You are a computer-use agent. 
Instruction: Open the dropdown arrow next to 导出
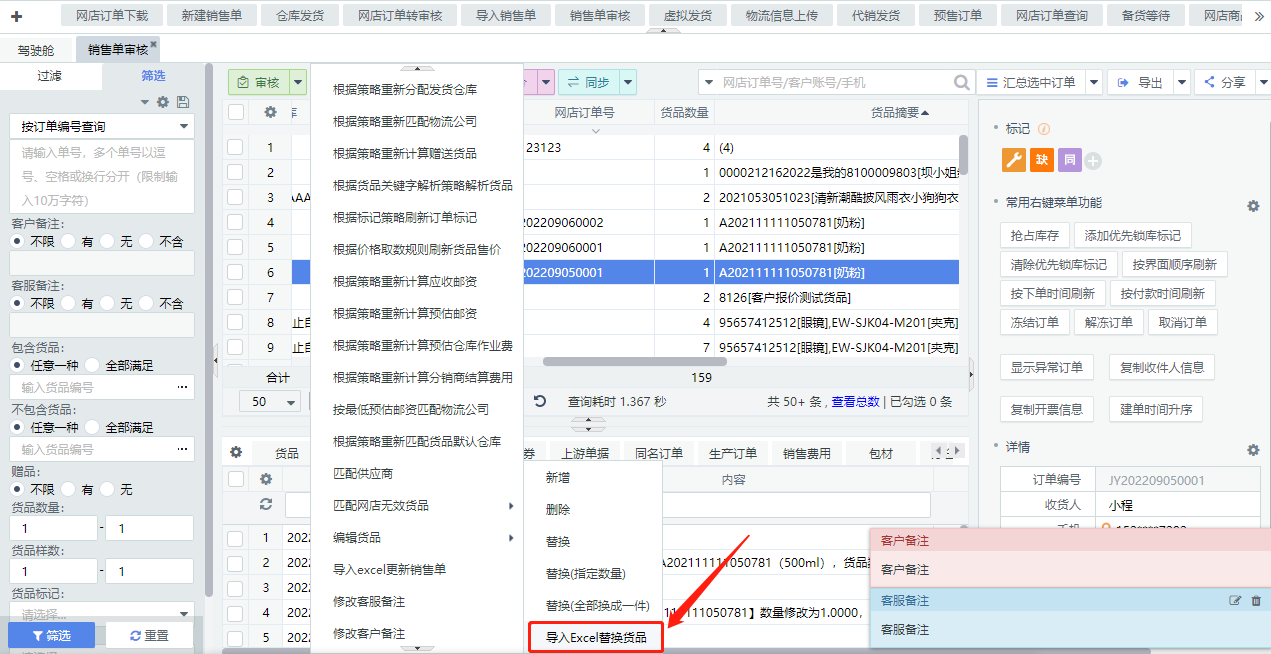[1182, 83]
